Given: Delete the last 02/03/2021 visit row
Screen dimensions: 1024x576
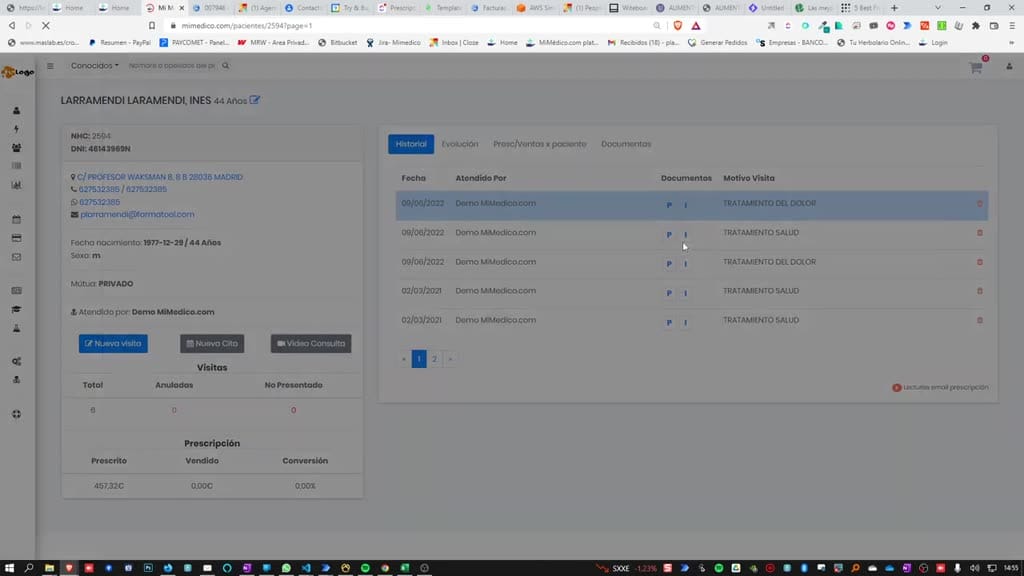Looking at the screenshot, I should click(980, 321).
